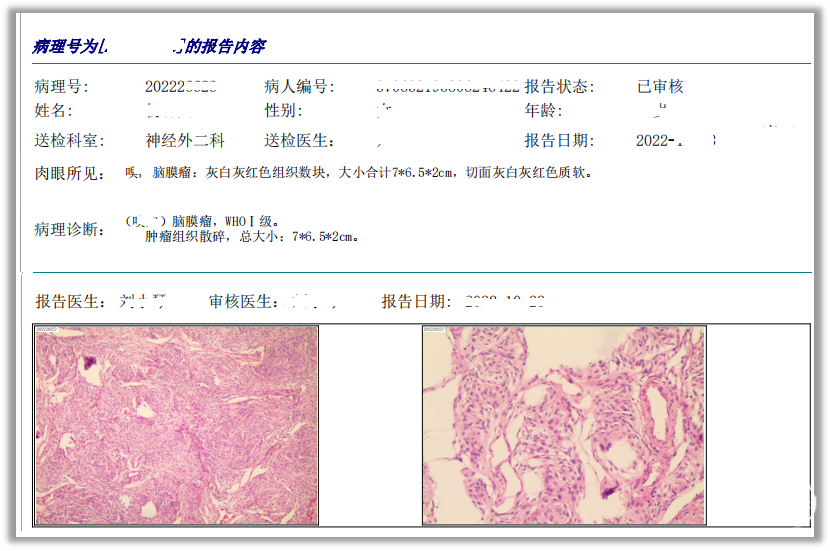The width and height of the screenshot is (830, 551).
Task: Select the gross description text mentioning 7*6.5*2cm 切面
Action: coord(359,173)
